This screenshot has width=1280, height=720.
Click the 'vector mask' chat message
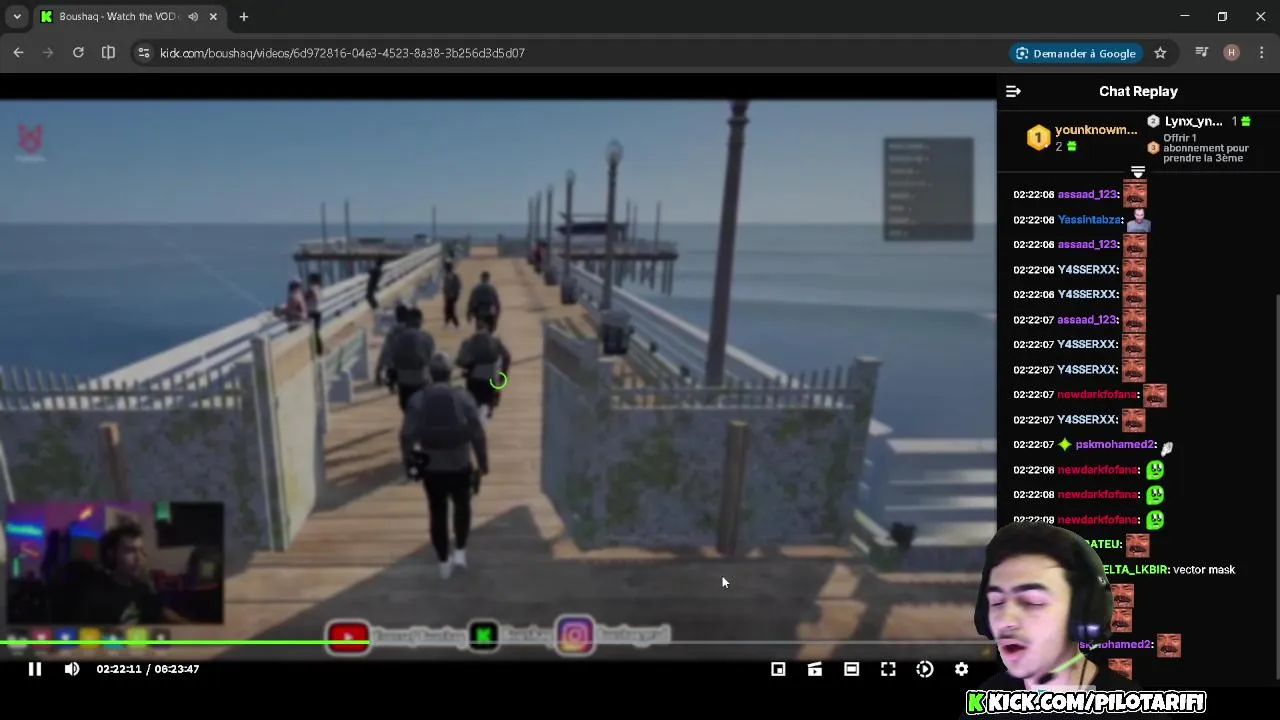(1204, 569)
